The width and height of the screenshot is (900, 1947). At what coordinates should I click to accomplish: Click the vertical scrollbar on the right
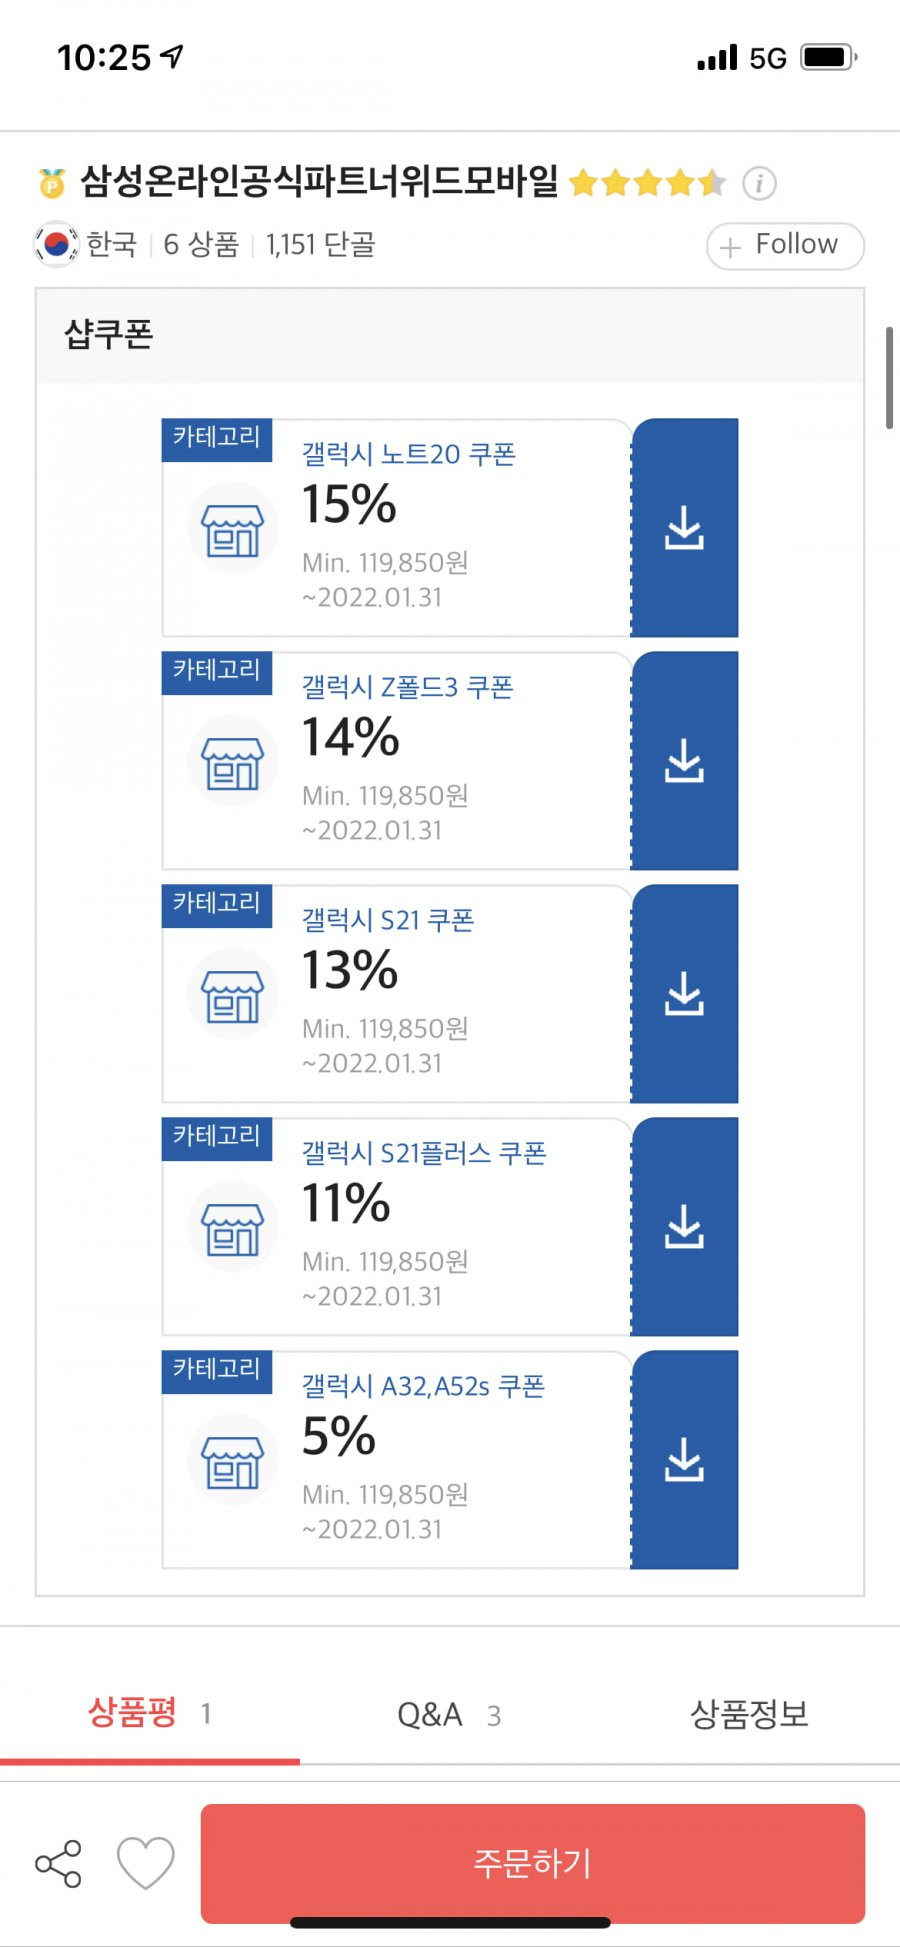[889, 377]
